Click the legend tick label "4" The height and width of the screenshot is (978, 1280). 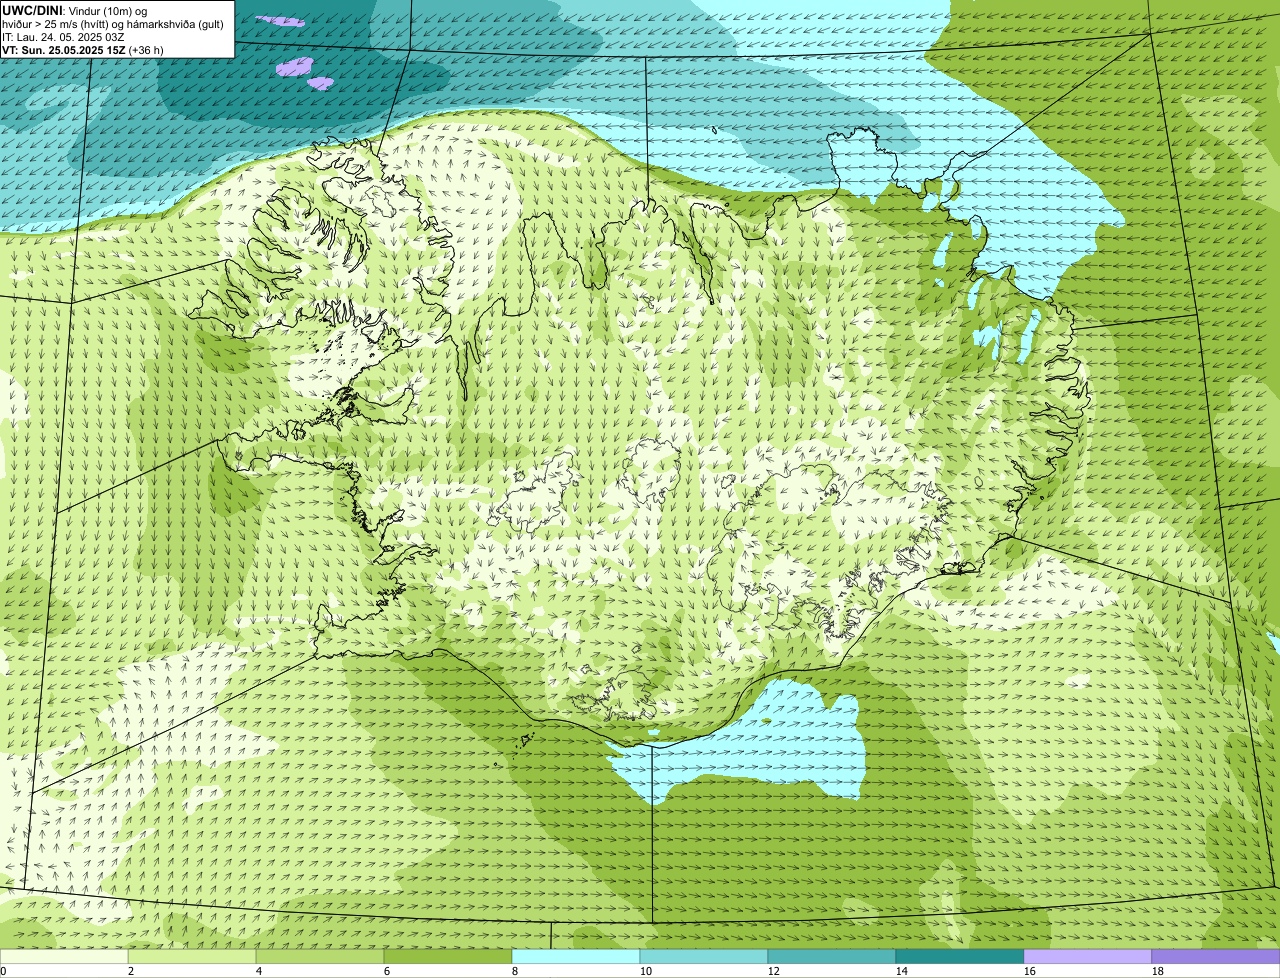tap(259, 971)
